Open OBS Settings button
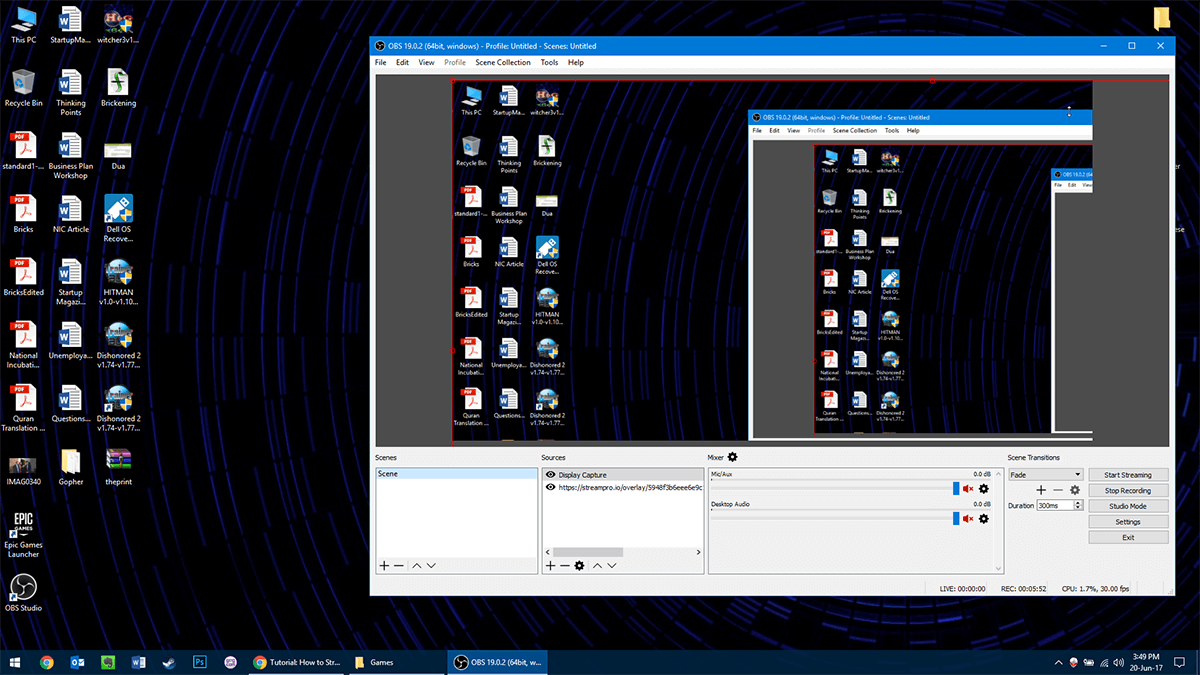 click(x=1128, y=522)
